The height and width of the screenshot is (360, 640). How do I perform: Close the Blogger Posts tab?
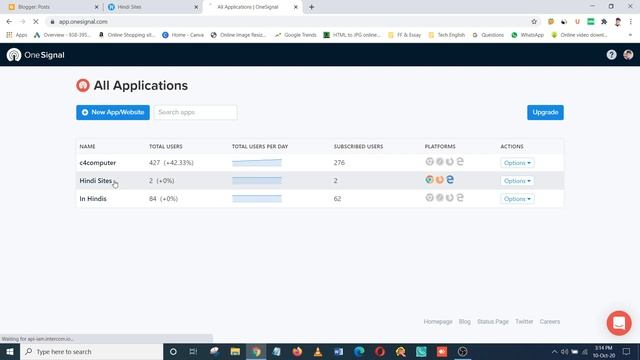coord(97,7)
